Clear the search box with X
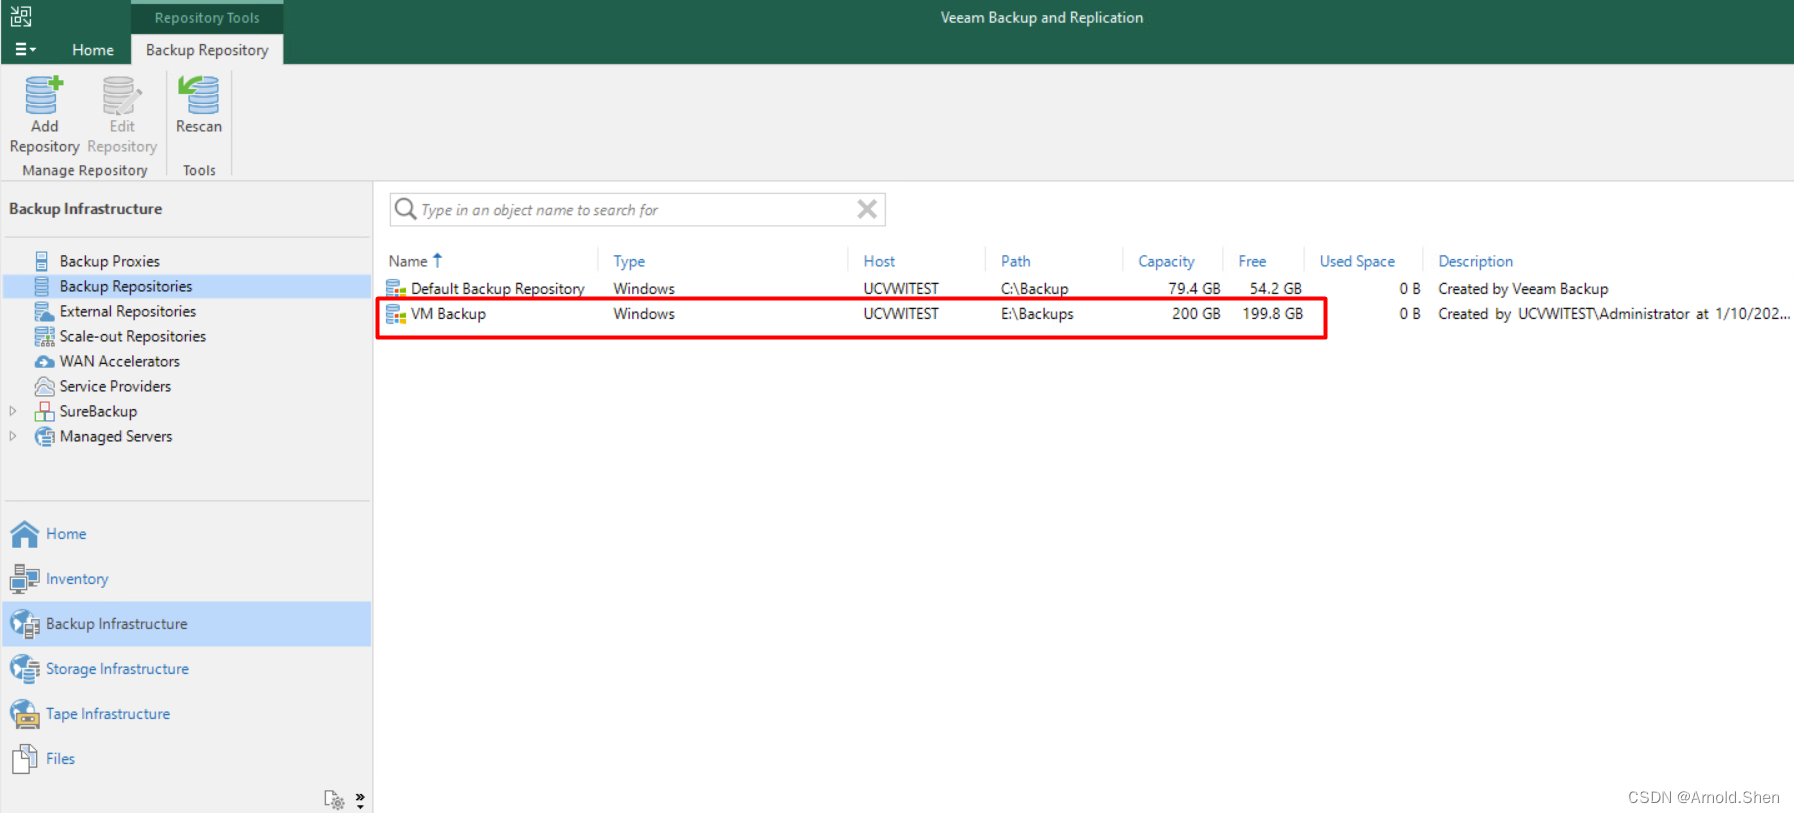 tap(867, 209)
